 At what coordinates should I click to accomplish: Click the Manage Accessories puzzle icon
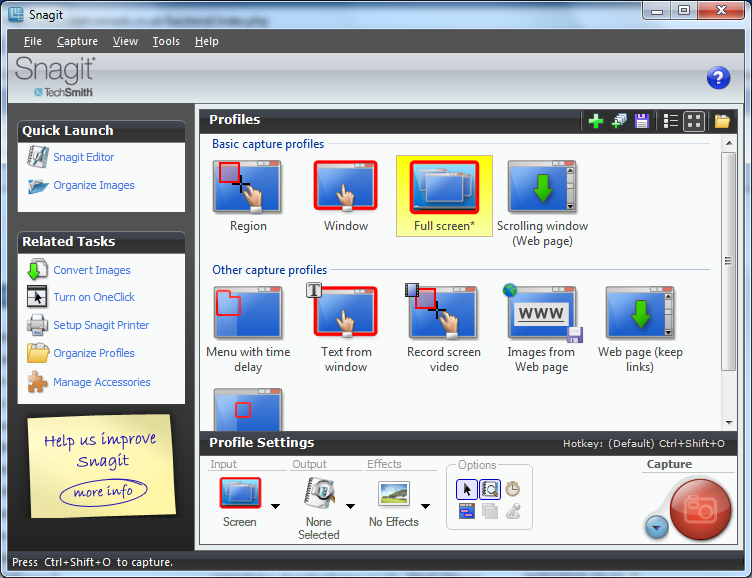click(37, 382)
